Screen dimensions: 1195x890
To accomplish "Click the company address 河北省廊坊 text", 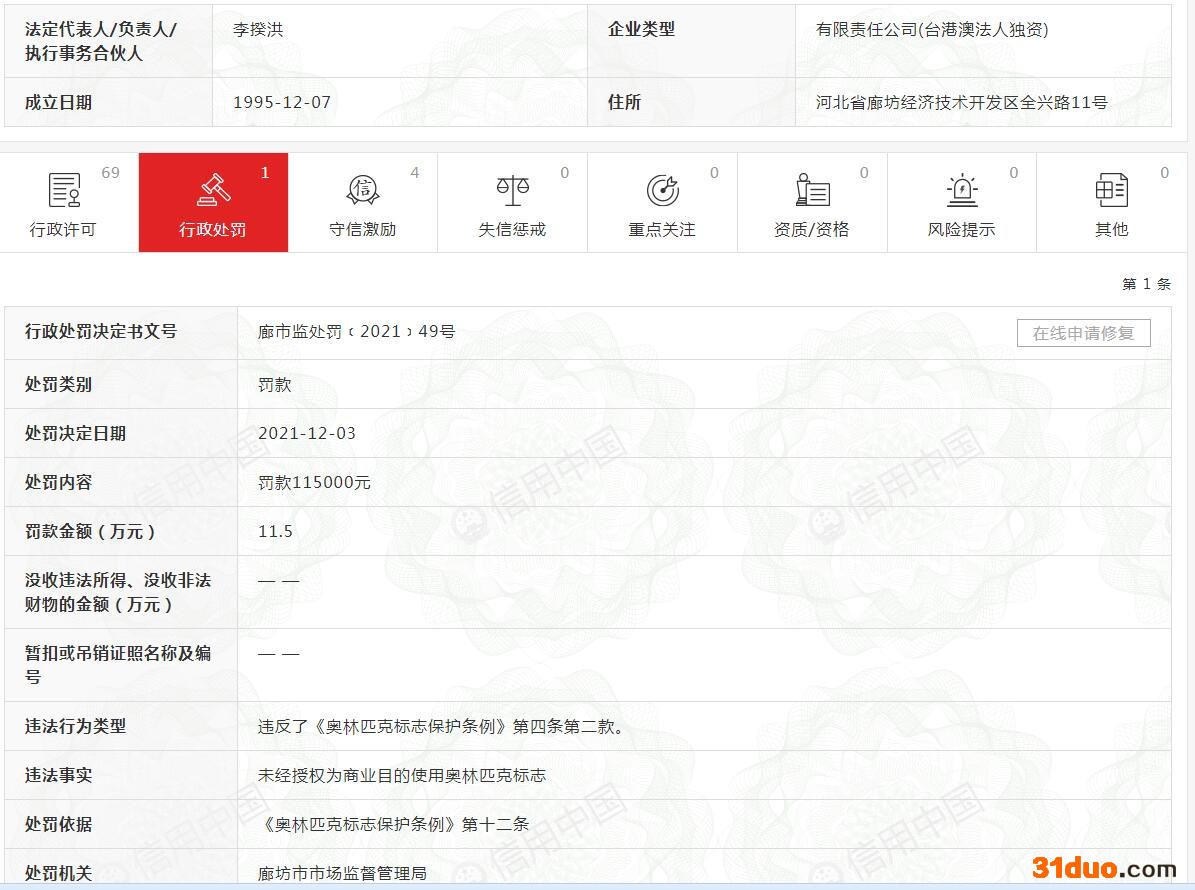I will click(x=961, y=102).
